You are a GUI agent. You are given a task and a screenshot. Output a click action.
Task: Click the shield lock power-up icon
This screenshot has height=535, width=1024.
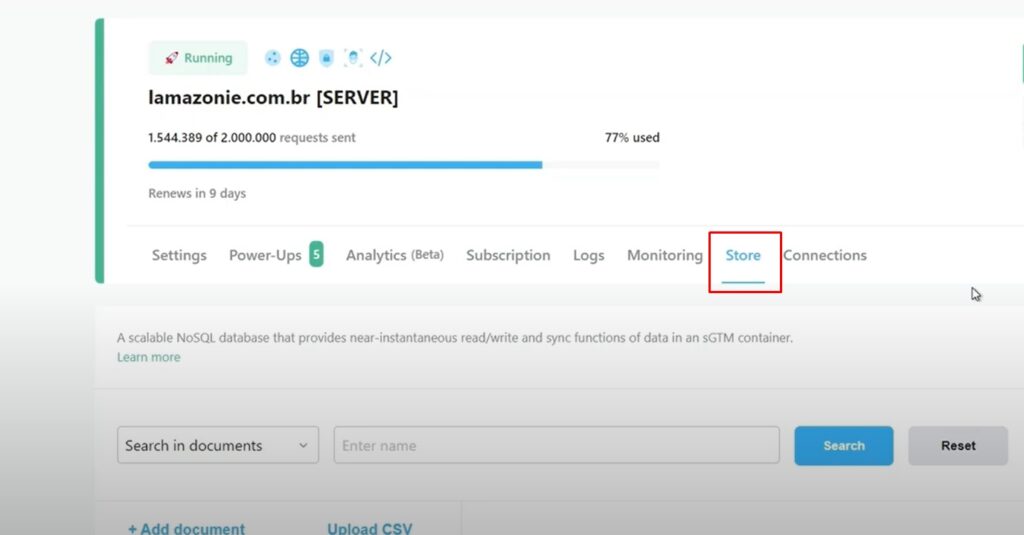click(326, 58)
